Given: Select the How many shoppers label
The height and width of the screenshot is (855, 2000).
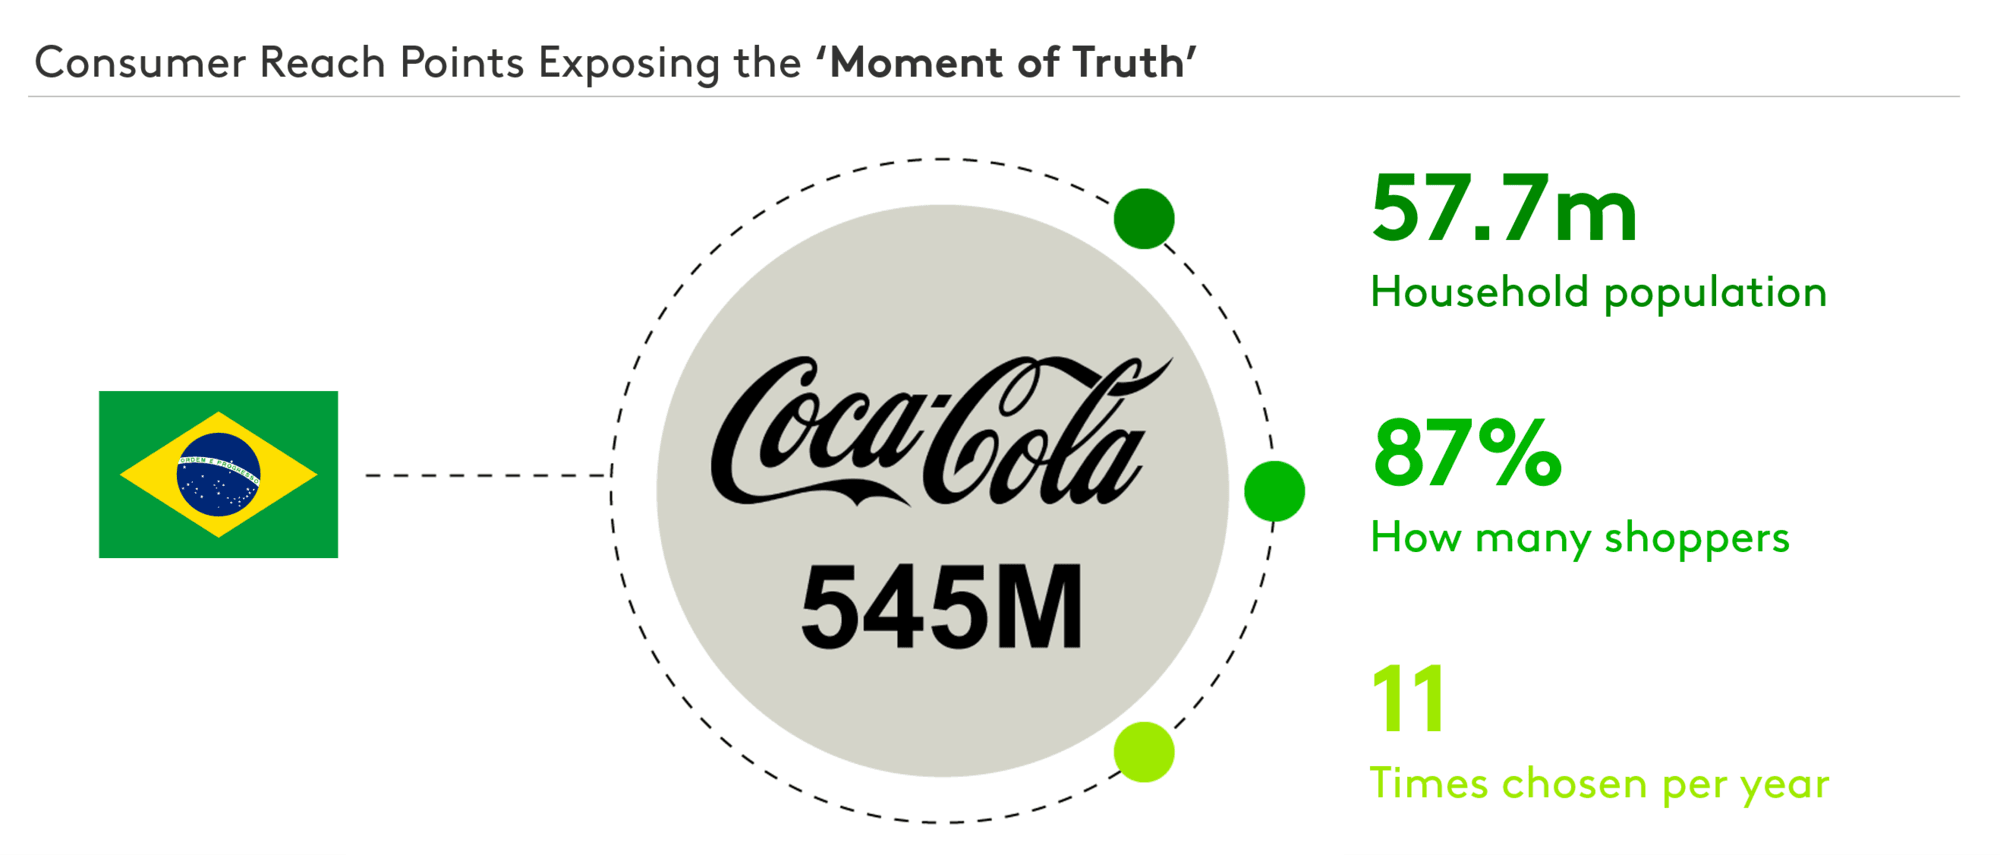Looking at the screenshot, I should tap(1580, 538).
